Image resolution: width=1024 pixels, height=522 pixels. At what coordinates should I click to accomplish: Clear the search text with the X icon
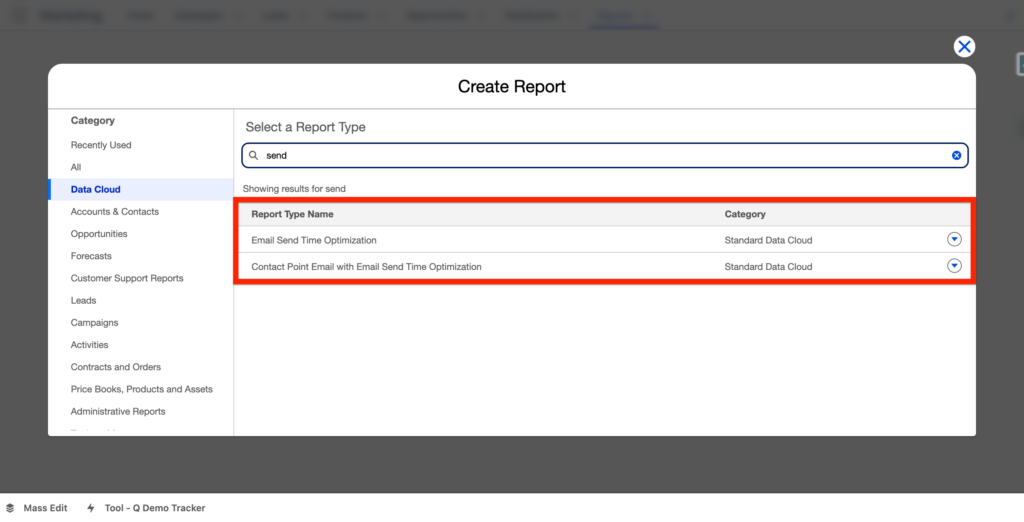(x=956, y=156)
